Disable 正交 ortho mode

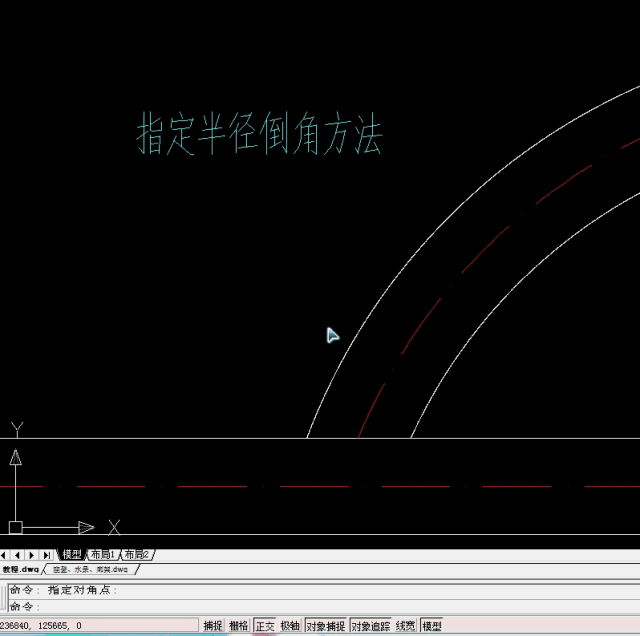click(264, 625)
